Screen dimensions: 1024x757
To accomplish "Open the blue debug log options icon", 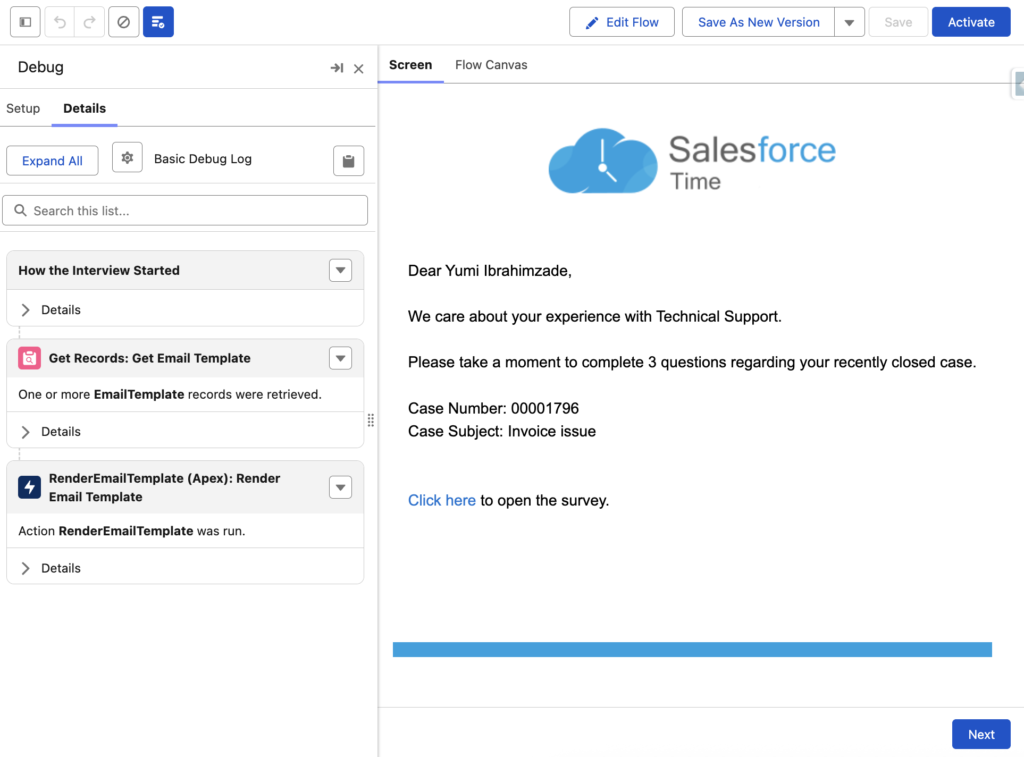I will click(158, 21).
